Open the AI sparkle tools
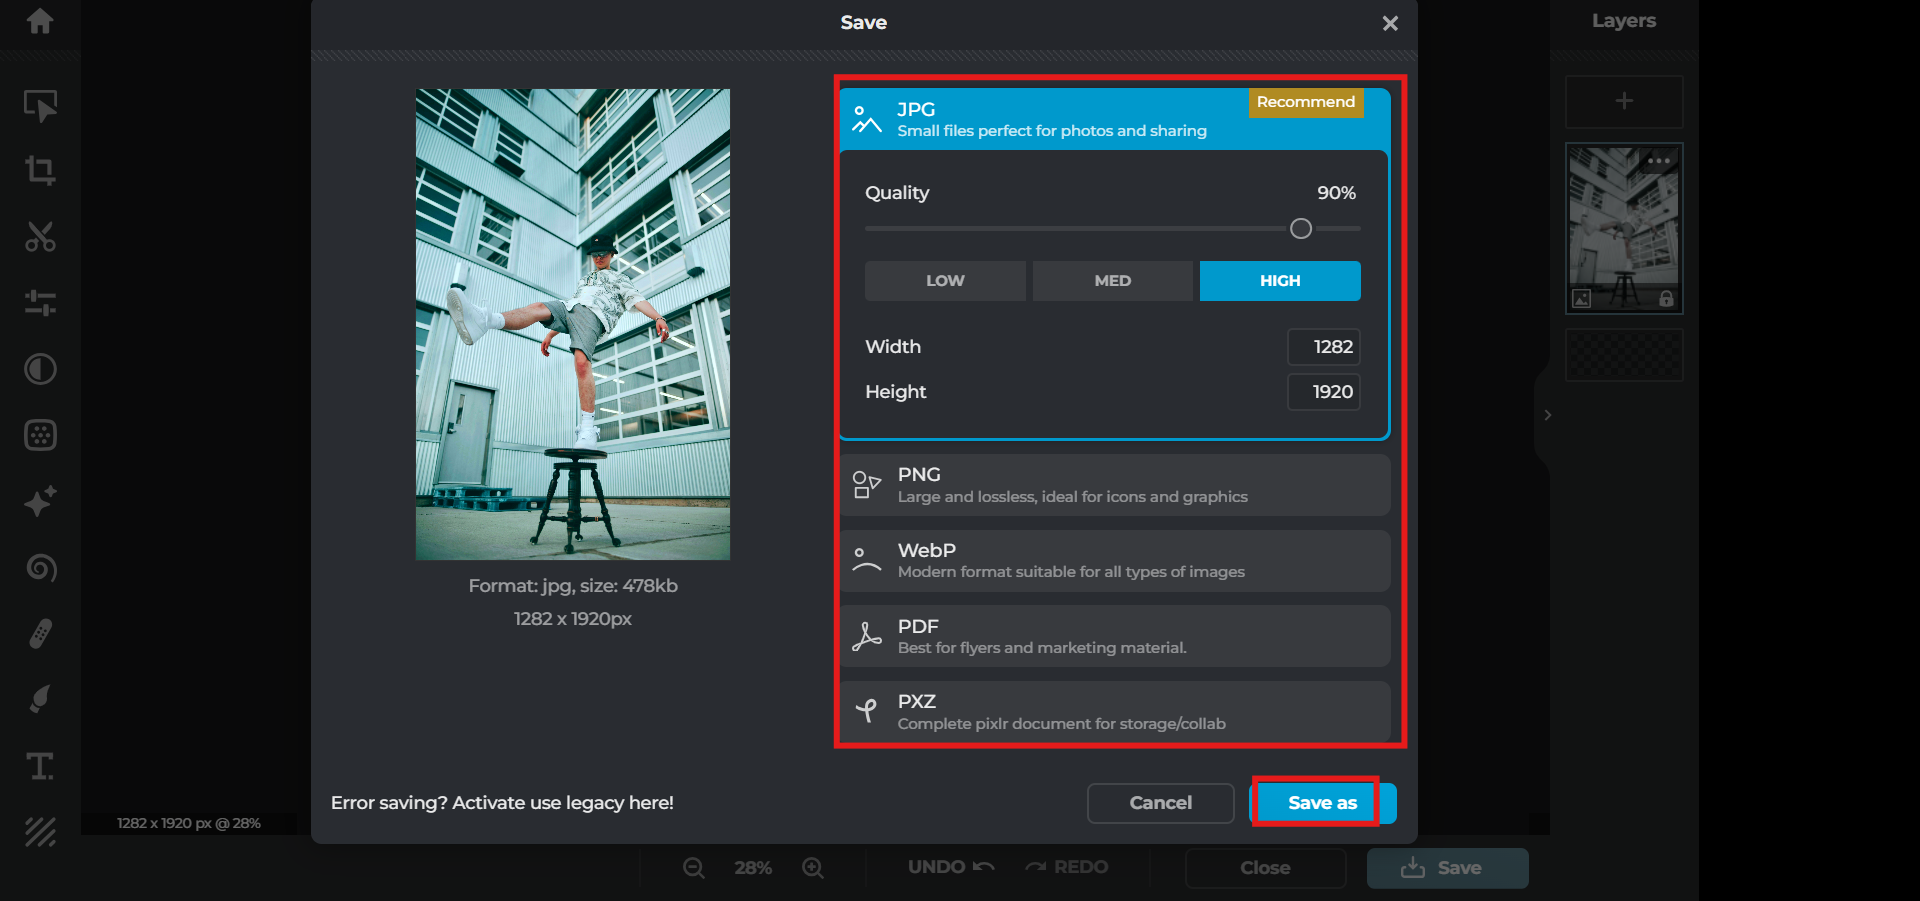The width and height of the screenshot is (1920, 901). pyautogui.click(x=40, y=501)
